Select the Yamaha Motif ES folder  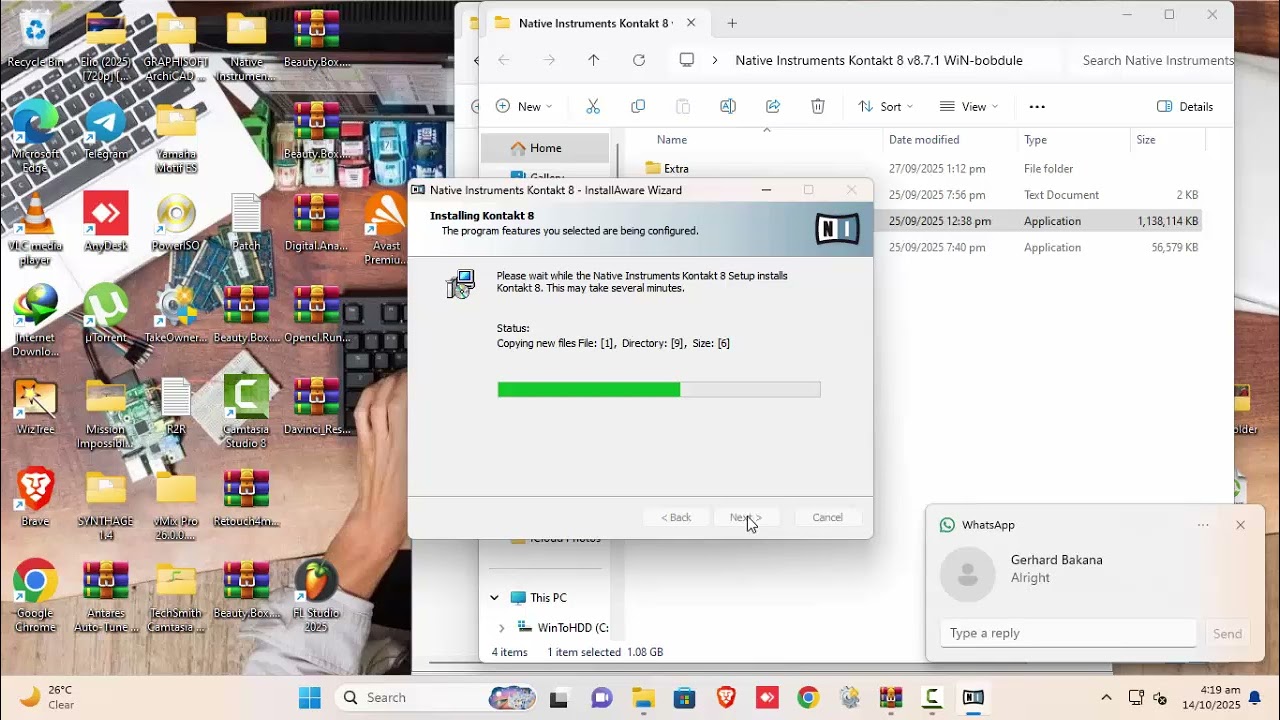[176, 138]
